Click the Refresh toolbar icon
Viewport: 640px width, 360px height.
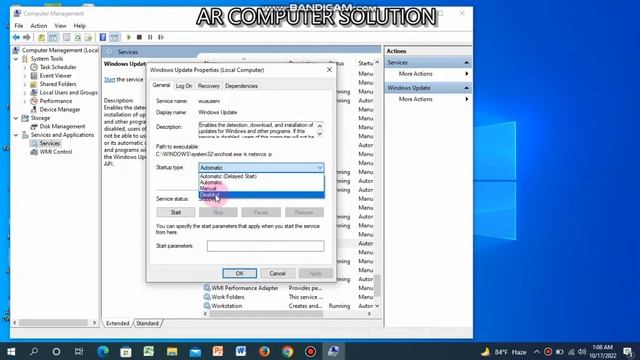[77, 38]
